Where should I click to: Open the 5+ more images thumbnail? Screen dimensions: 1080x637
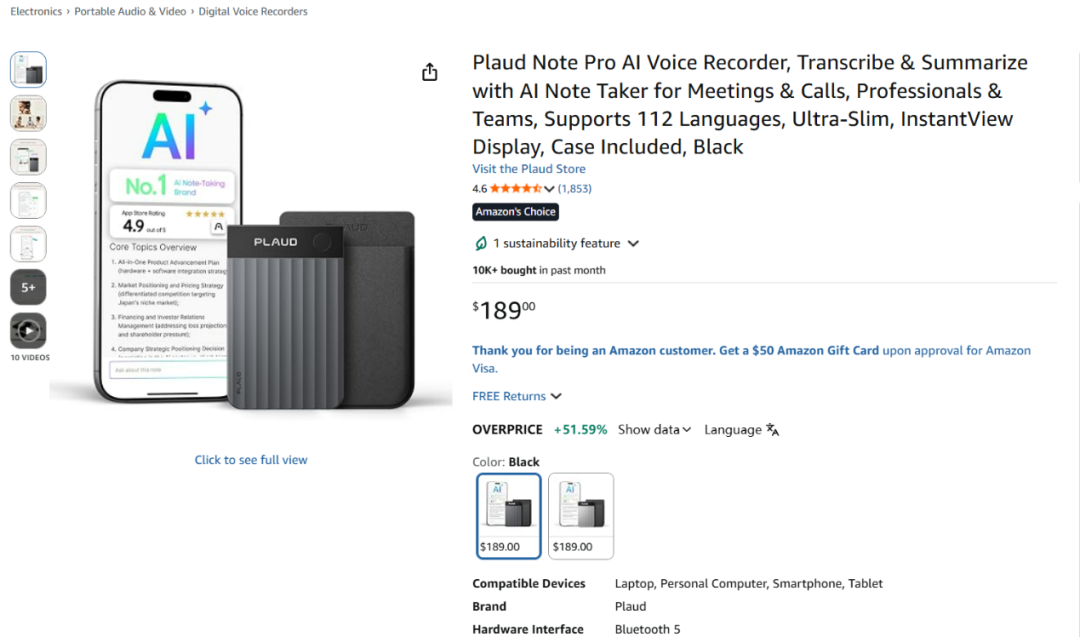28,287
